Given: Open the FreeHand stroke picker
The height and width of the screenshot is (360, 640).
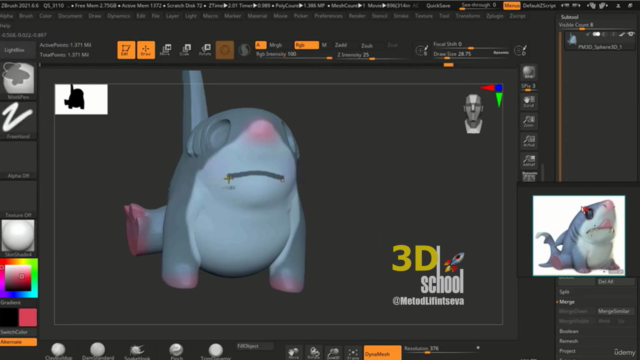Looking at the screenshot, I should (18, 120).
